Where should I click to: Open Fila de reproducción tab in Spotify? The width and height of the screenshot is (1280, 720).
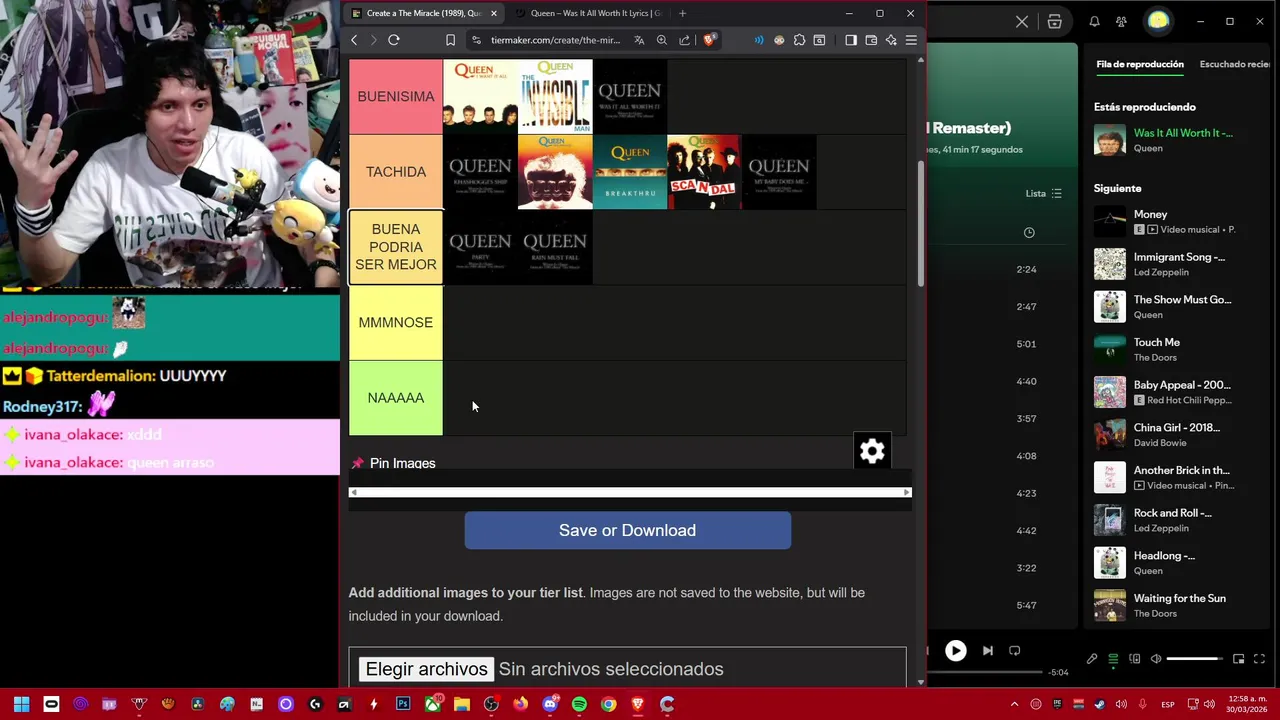point(1140,64)
